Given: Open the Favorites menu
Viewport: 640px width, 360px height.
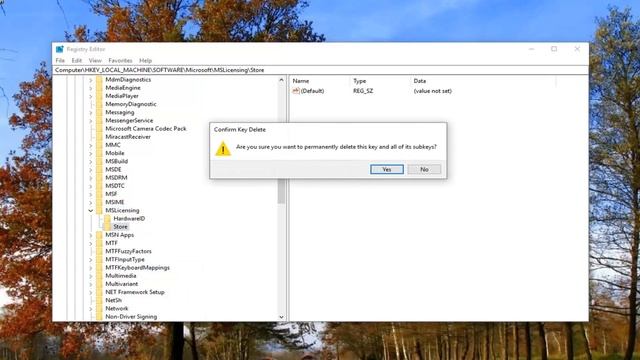Looking at the screenshot, I should tap(120, 60).
